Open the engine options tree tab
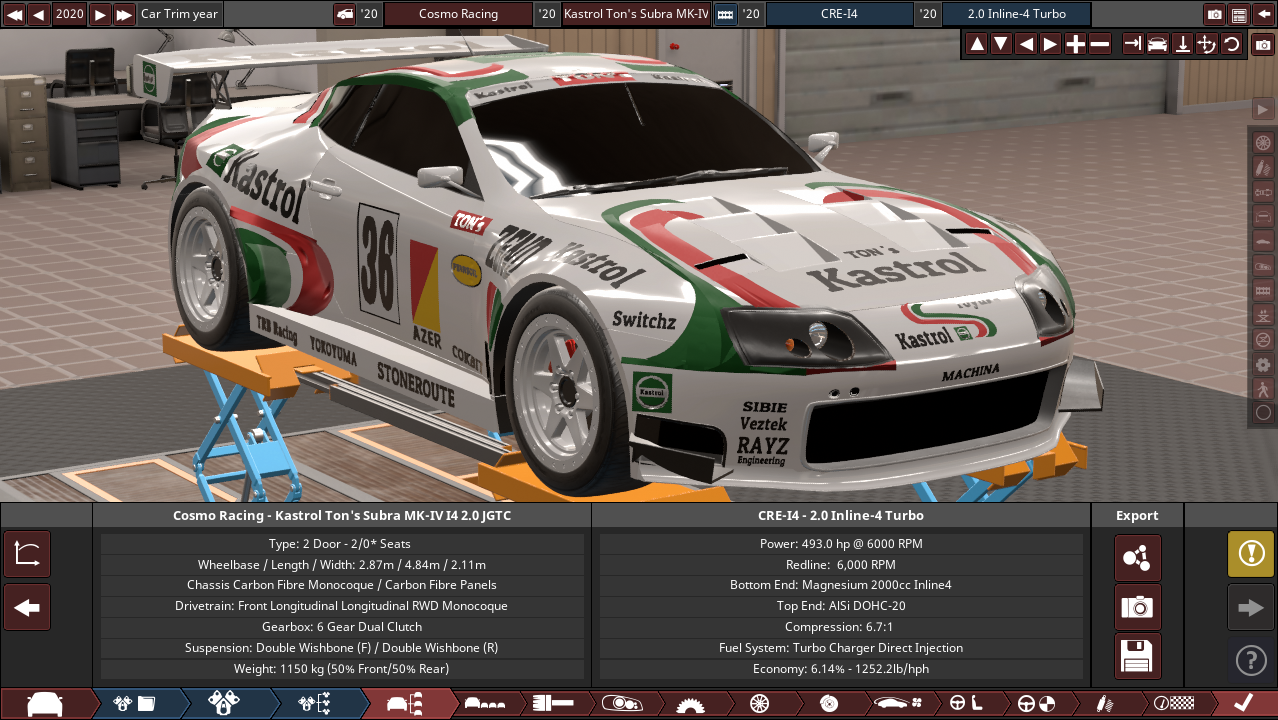1278x720 pixels. click(315, 704)
